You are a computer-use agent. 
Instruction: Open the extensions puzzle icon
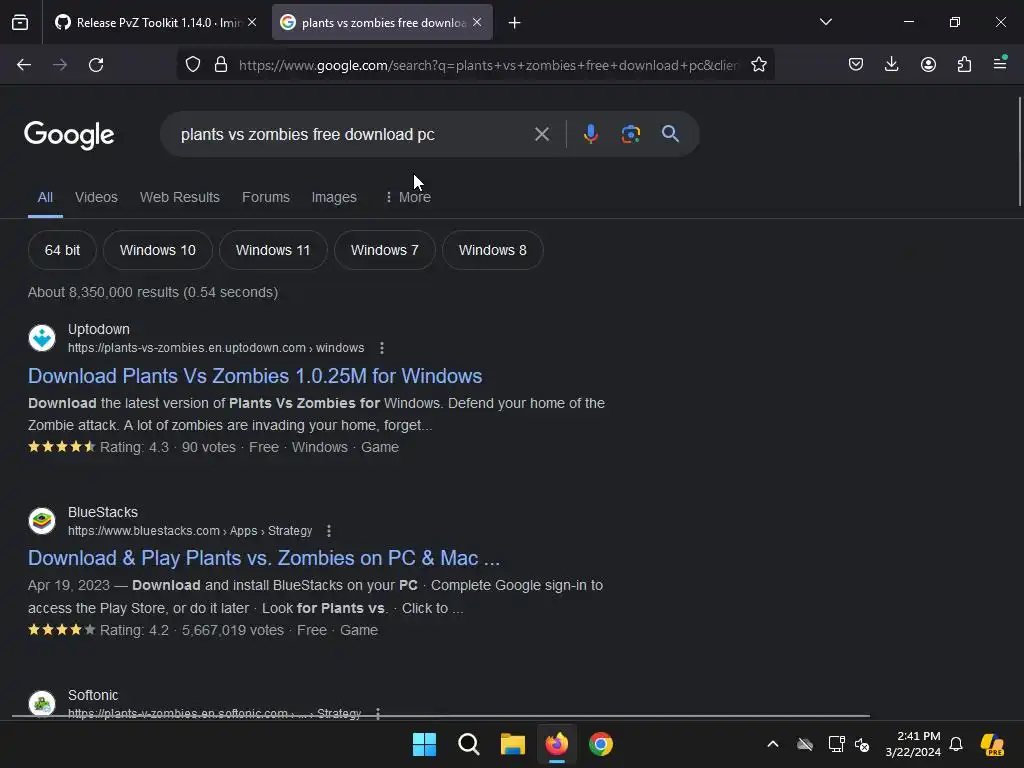coord(964,65)
